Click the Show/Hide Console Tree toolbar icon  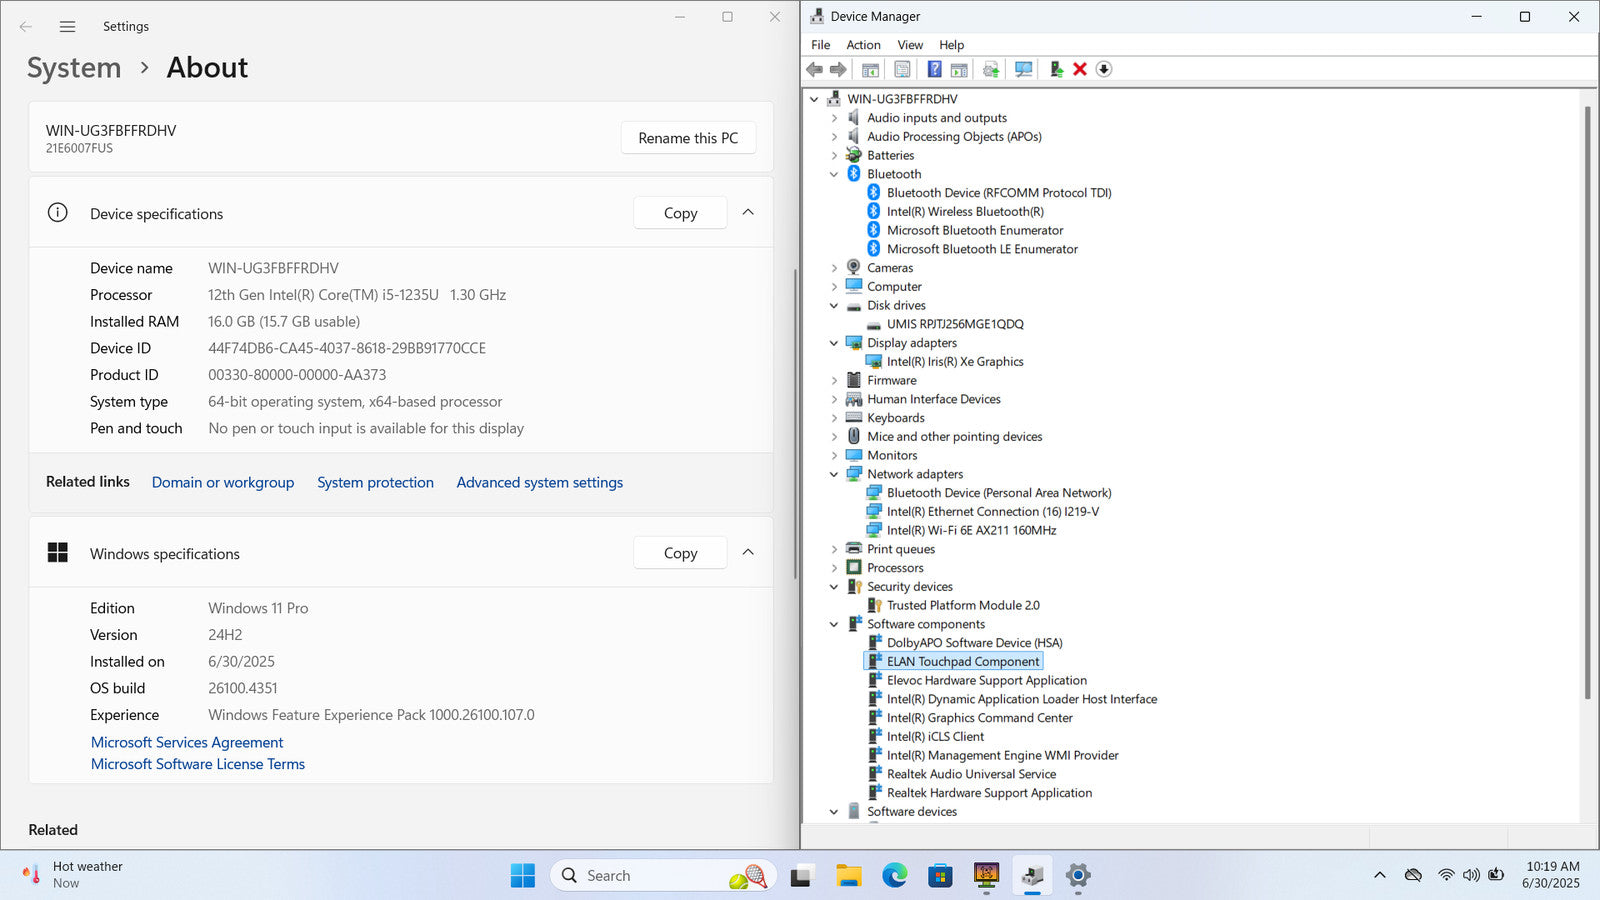pyautogui.click(x=870, y=69)
